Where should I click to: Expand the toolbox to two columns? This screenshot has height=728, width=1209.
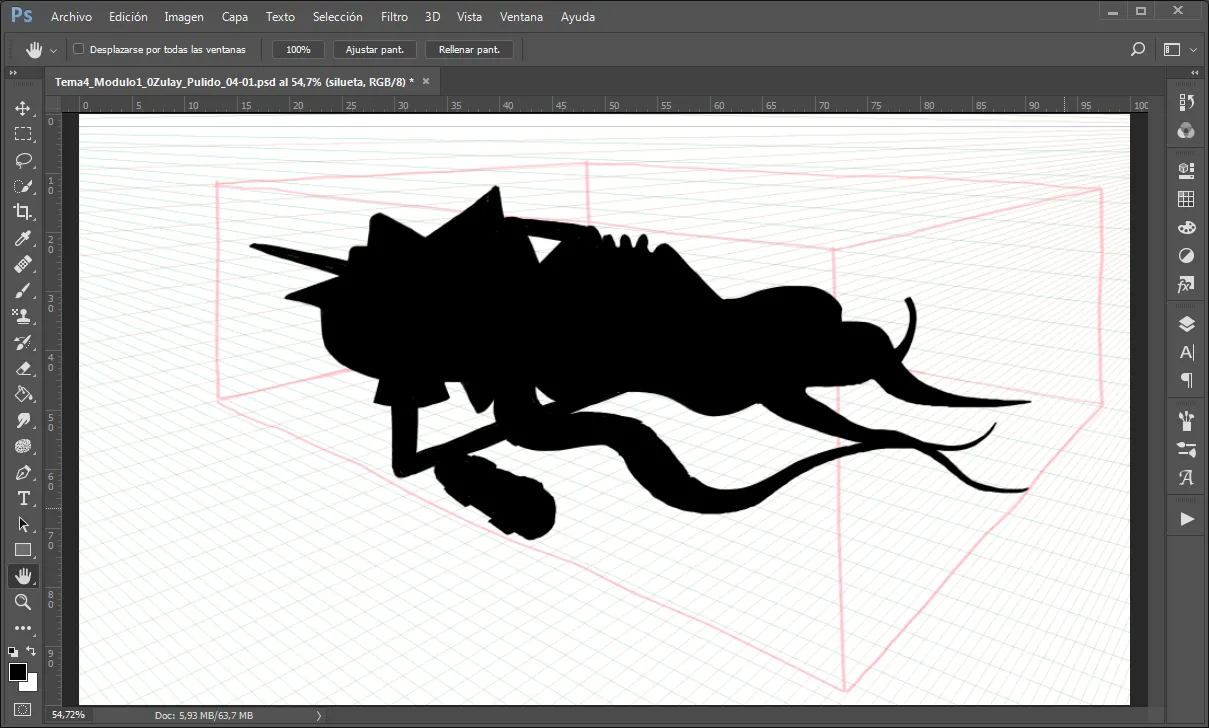(x=13, y=73)
